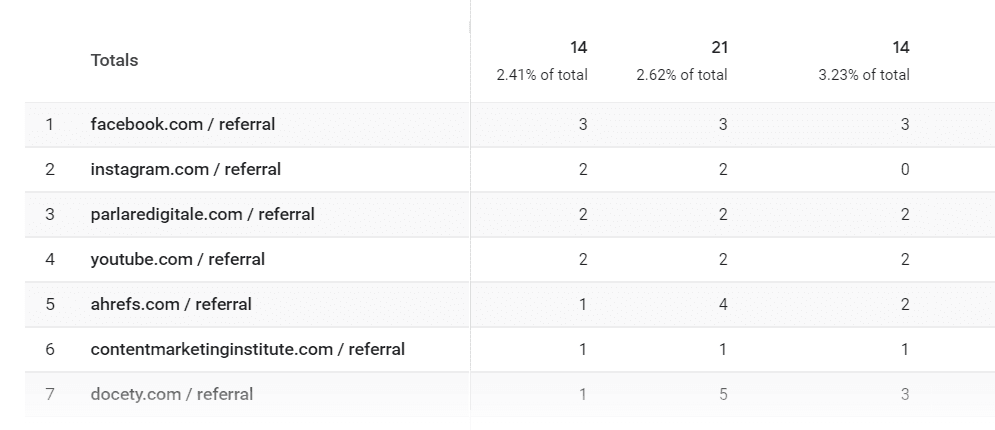Click the 3 value in docety.com row
Screen dimensions: 995x430
(x=904, y=394)
